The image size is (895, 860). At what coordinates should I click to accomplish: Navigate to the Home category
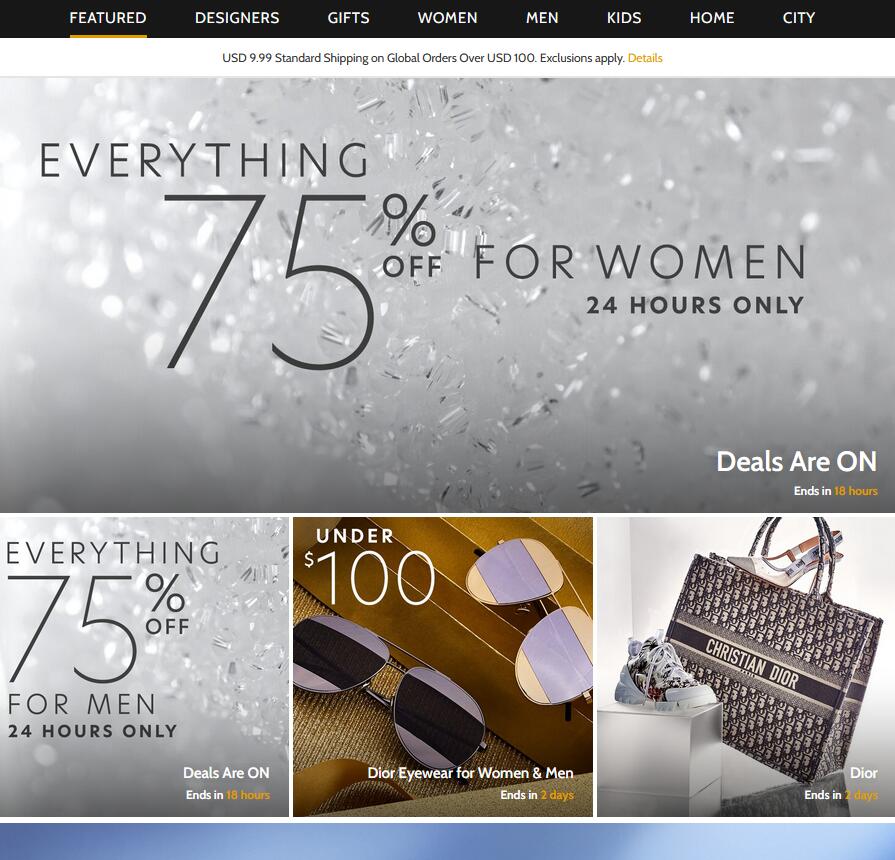[712, 18]
